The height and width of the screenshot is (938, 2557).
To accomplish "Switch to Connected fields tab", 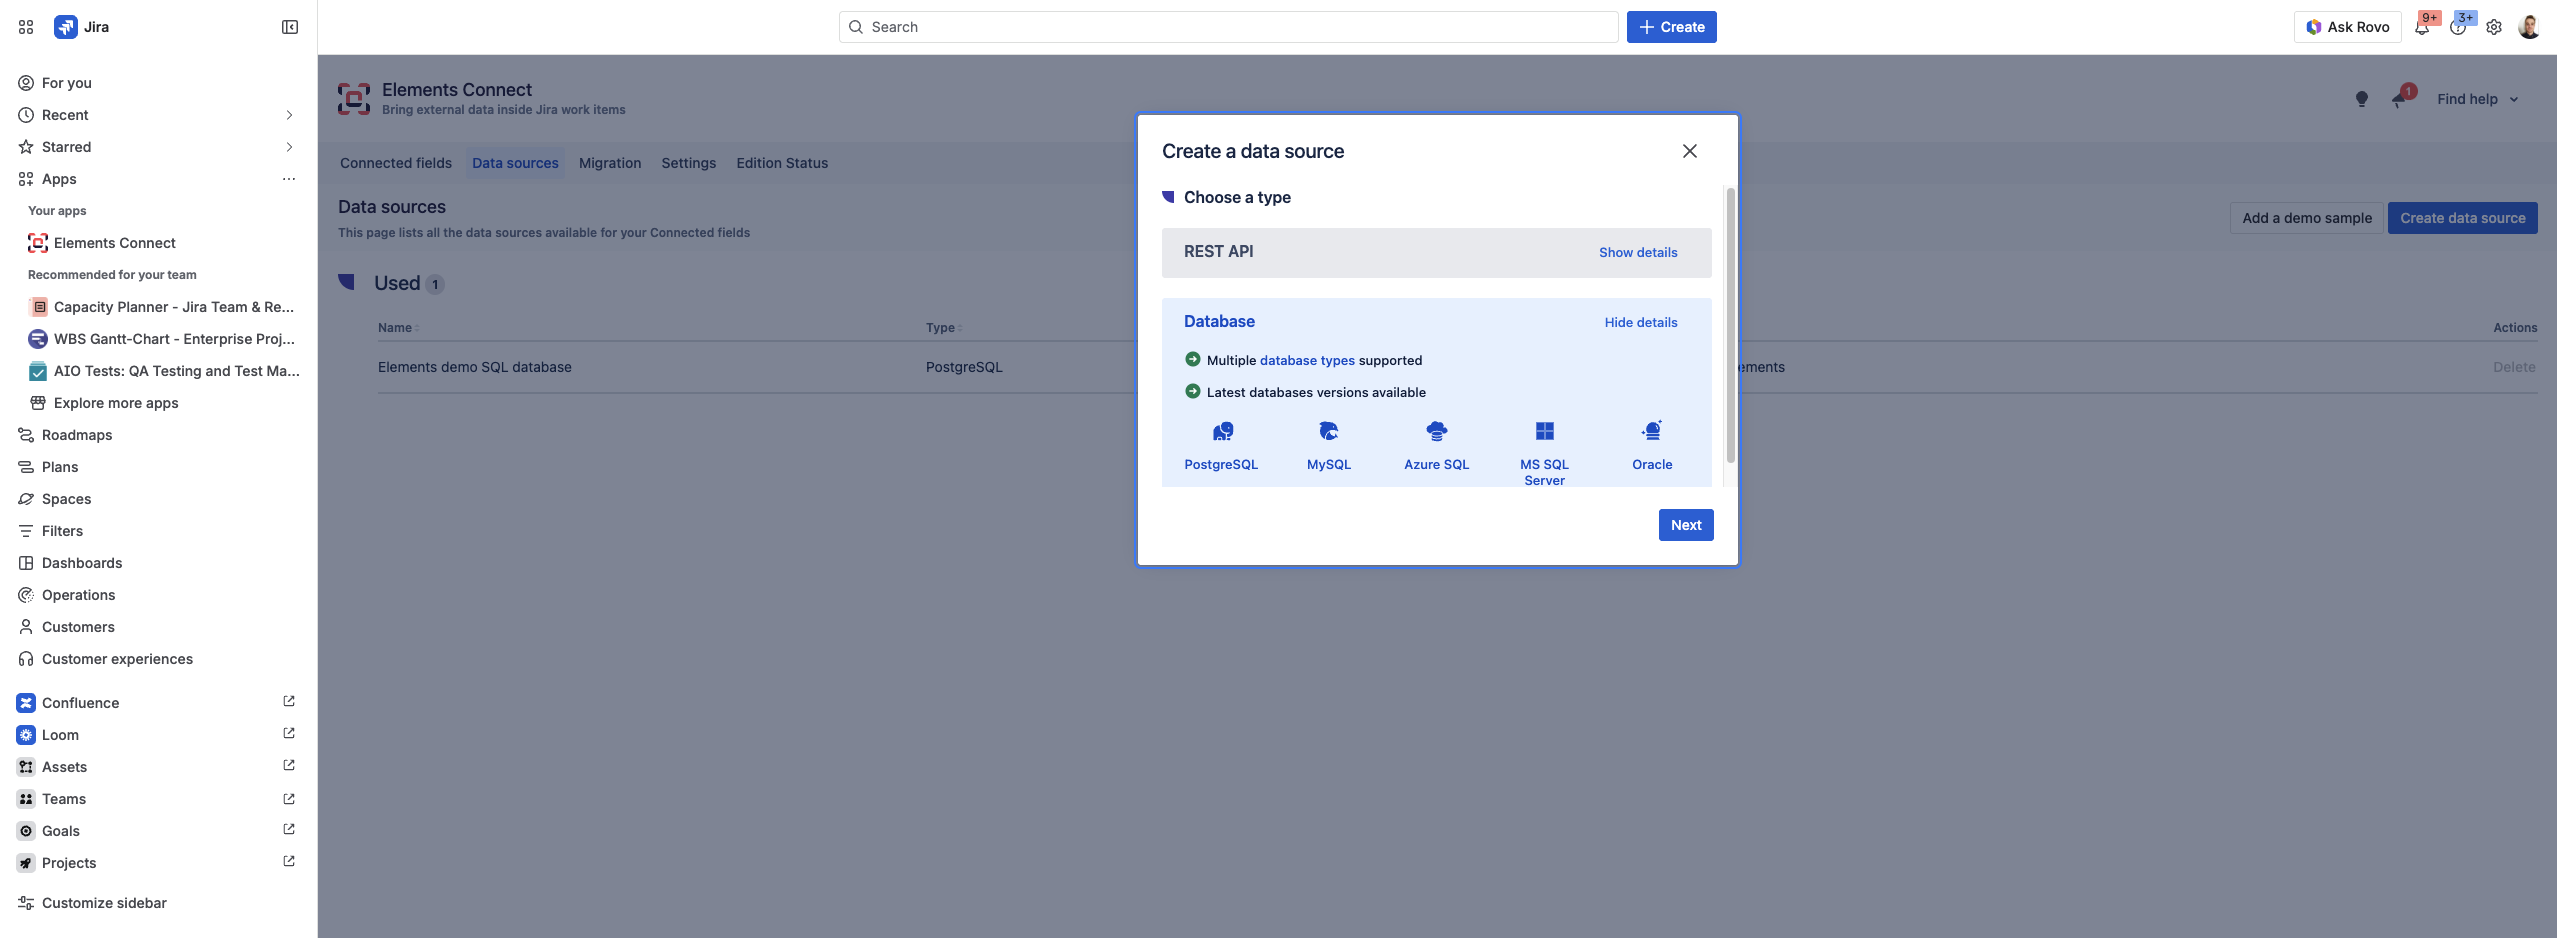I will (396, 163).
